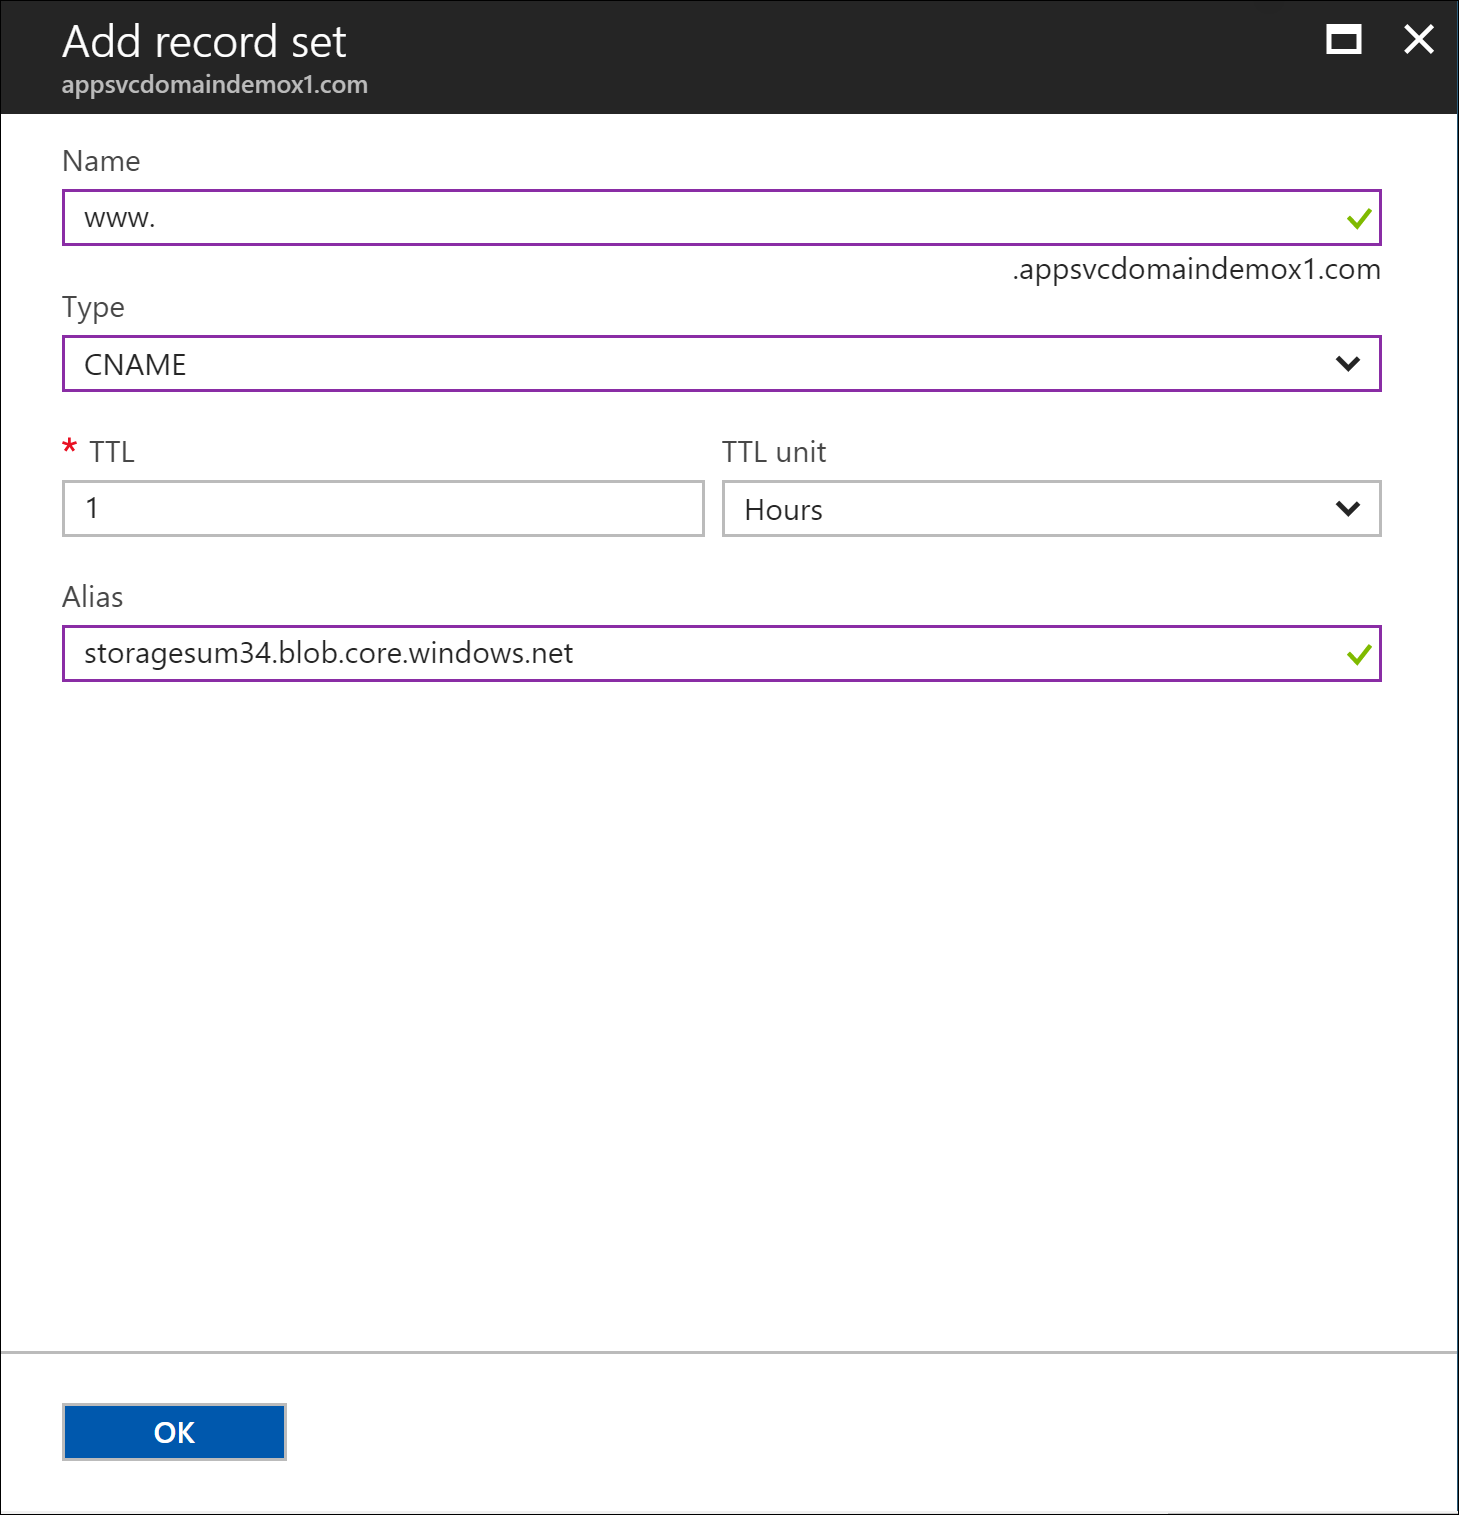Screen dimensions: 1459x1515
Task: Click the green checkmark in Alias field
Action: tap(1358, 655)
